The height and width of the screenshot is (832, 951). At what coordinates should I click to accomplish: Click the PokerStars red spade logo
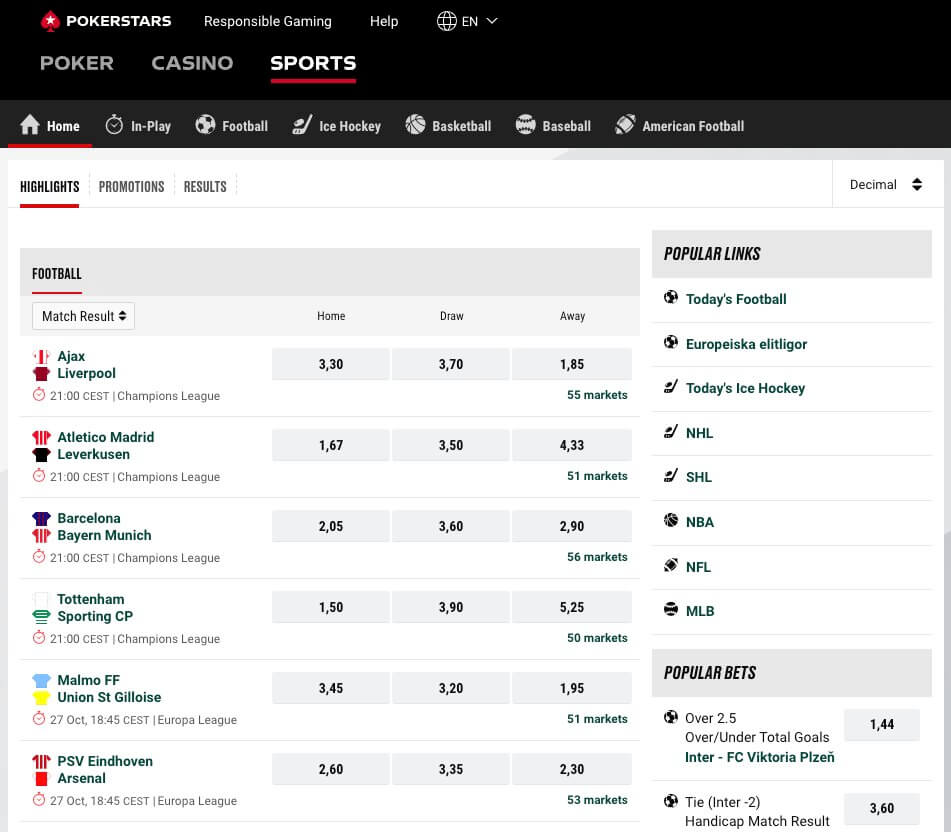(50, 21)
